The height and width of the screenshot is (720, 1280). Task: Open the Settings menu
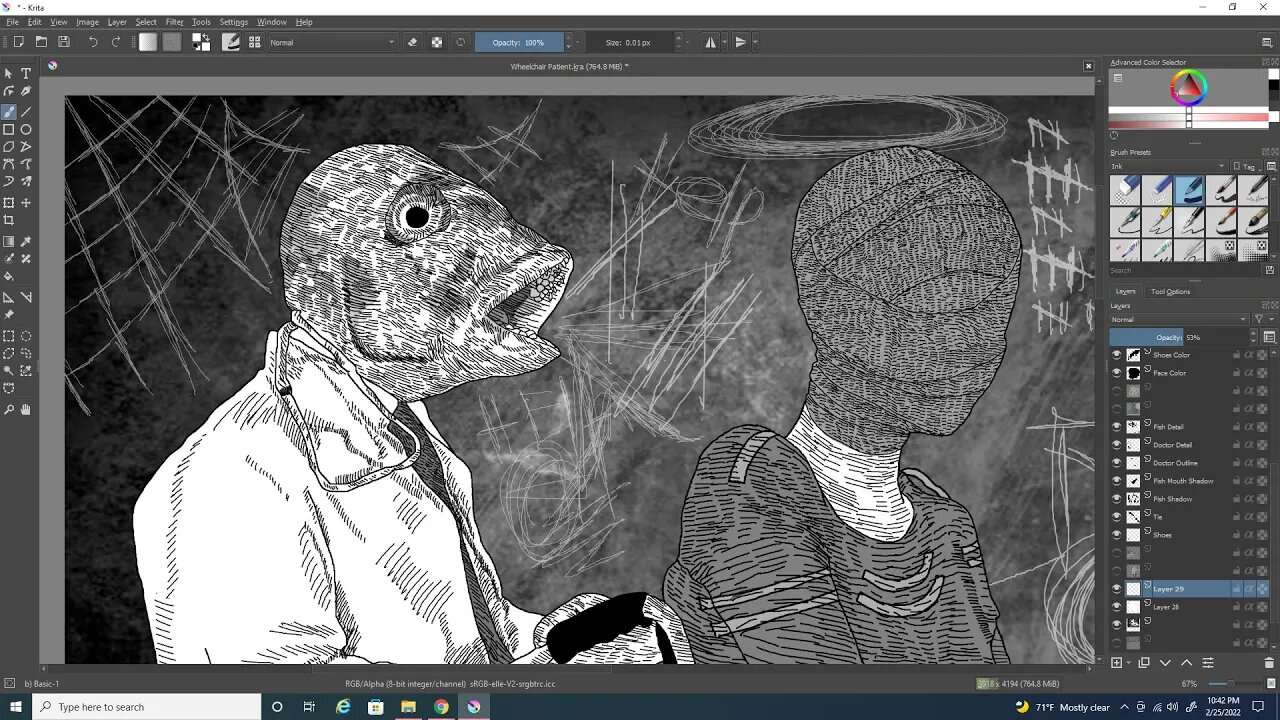[233, 21]
